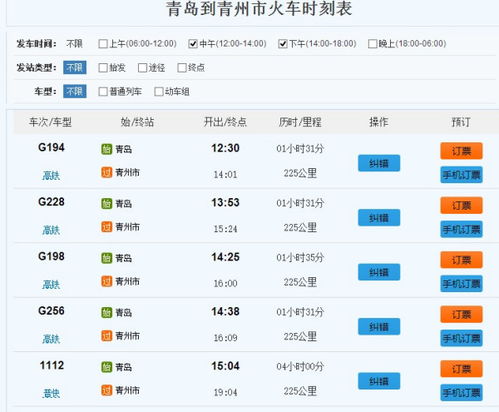Click the 订票 button for train 1112
Screen dimensions: 499x412
coord(461,369)
